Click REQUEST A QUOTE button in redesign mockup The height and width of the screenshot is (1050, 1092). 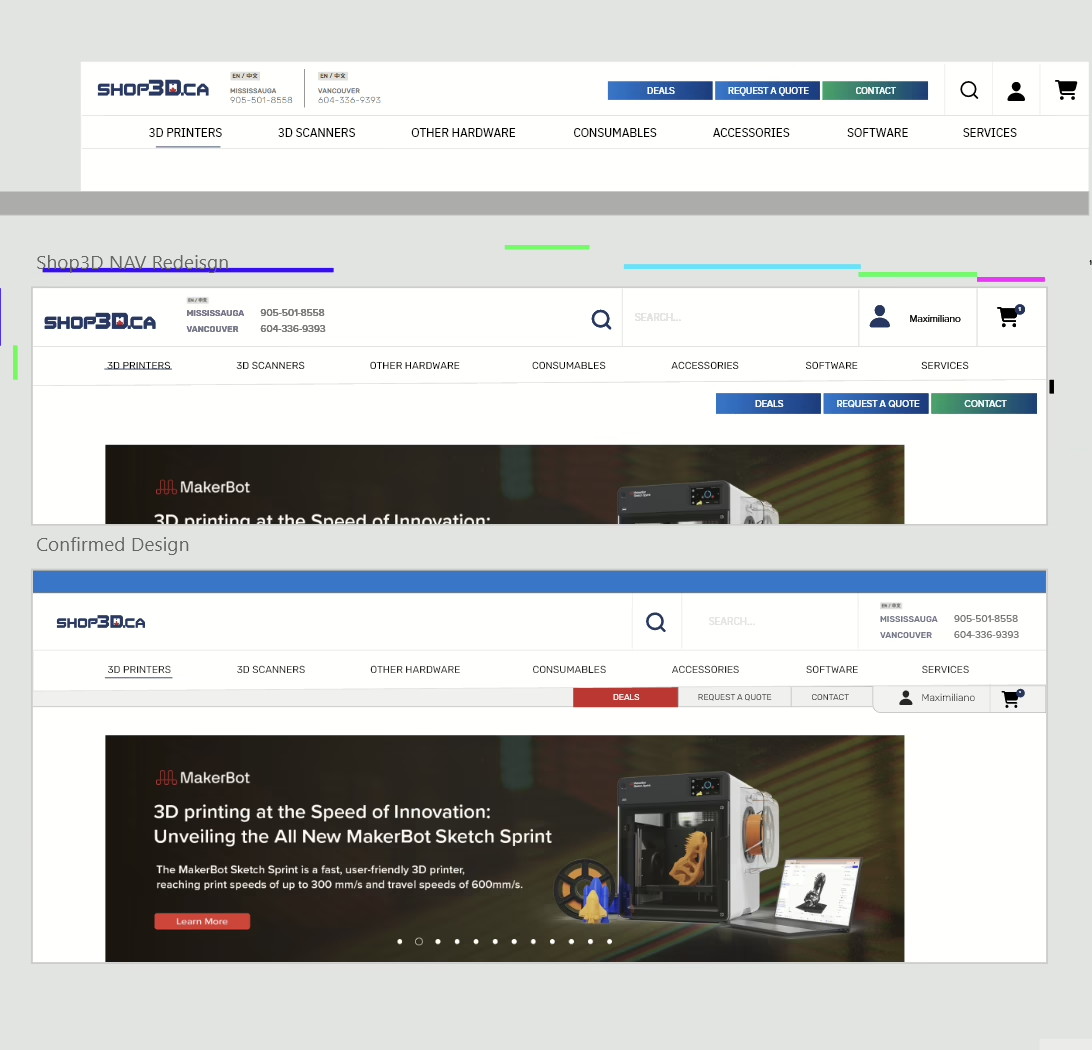876,404
